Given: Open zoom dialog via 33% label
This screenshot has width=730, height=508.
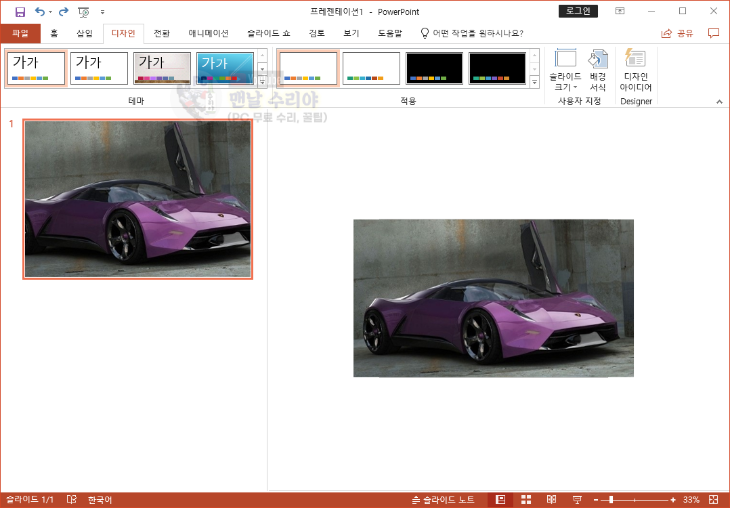Looking at the screenshot, I should click(x=691, y=500).
